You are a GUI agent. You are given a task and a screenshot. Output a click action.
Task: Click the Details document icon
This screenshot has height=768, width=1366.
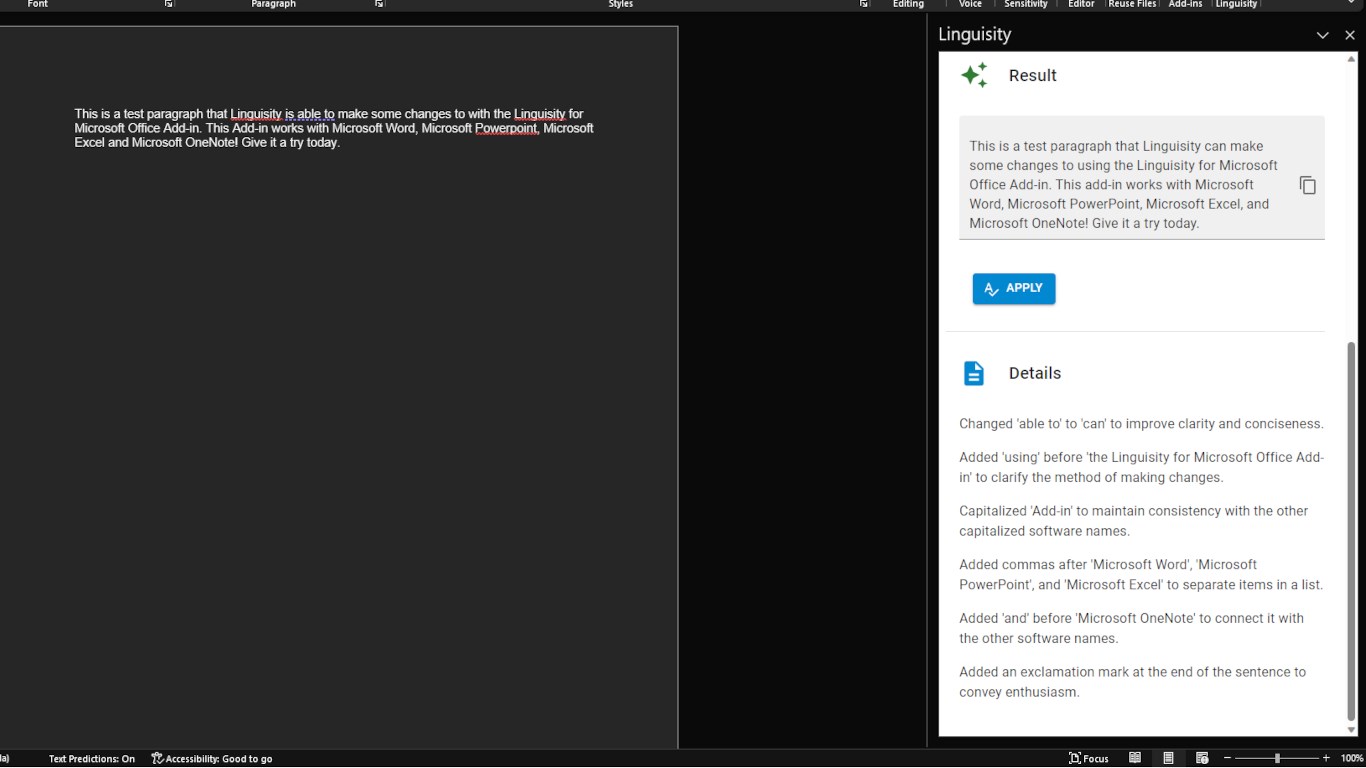[973, 373]
